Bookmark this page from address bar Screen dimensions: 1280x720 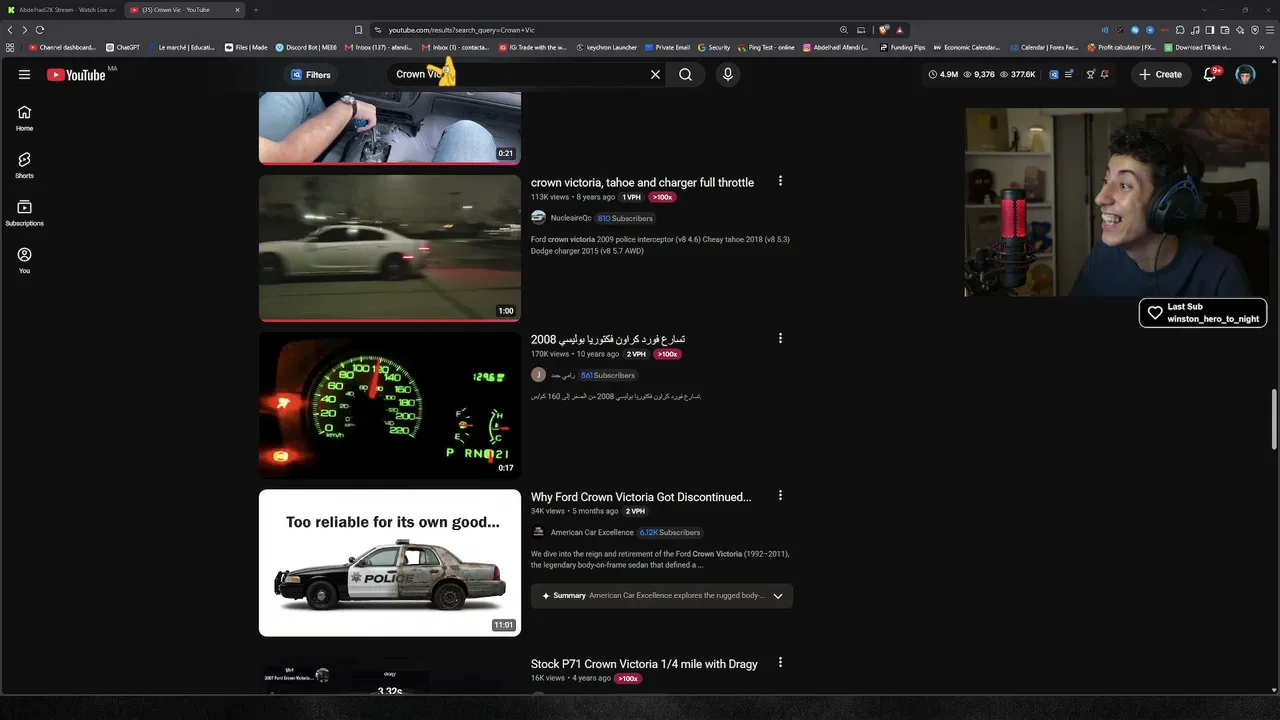click(358, 30)
